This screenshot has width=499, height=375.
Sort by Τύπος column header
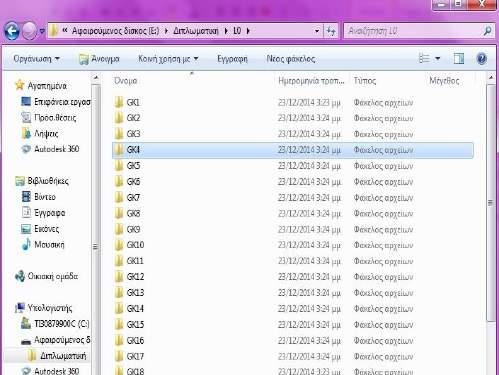(365, 81)
